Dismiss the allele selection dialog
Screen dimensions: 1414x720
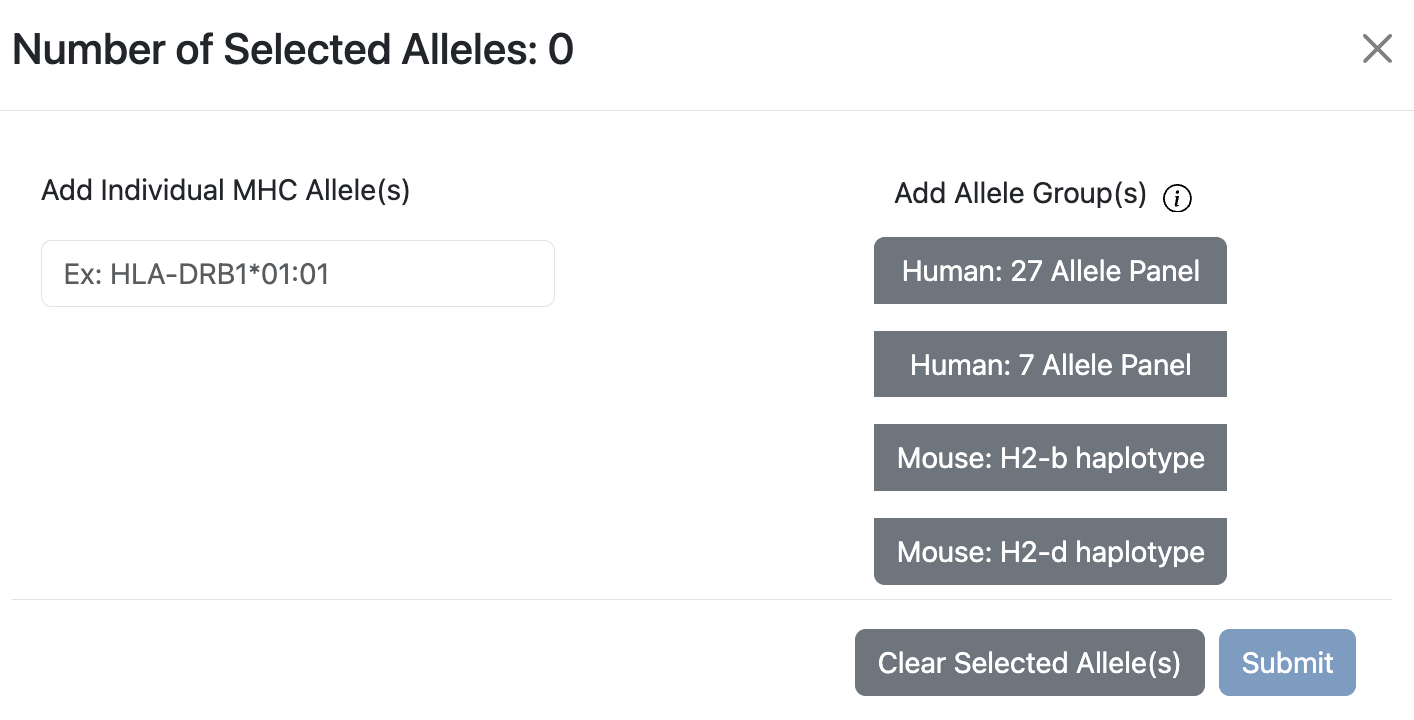pos(1377,48)
